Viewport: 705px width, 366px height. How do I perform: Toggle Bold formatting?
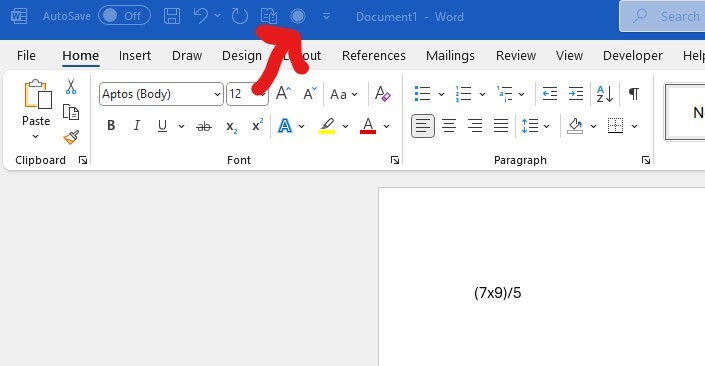111,126
